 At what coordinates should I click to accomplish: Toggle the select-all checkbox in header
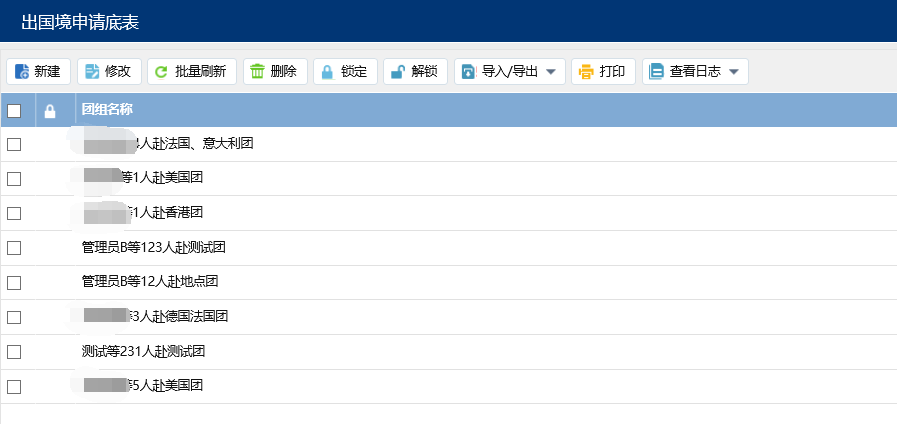(14, 111)
